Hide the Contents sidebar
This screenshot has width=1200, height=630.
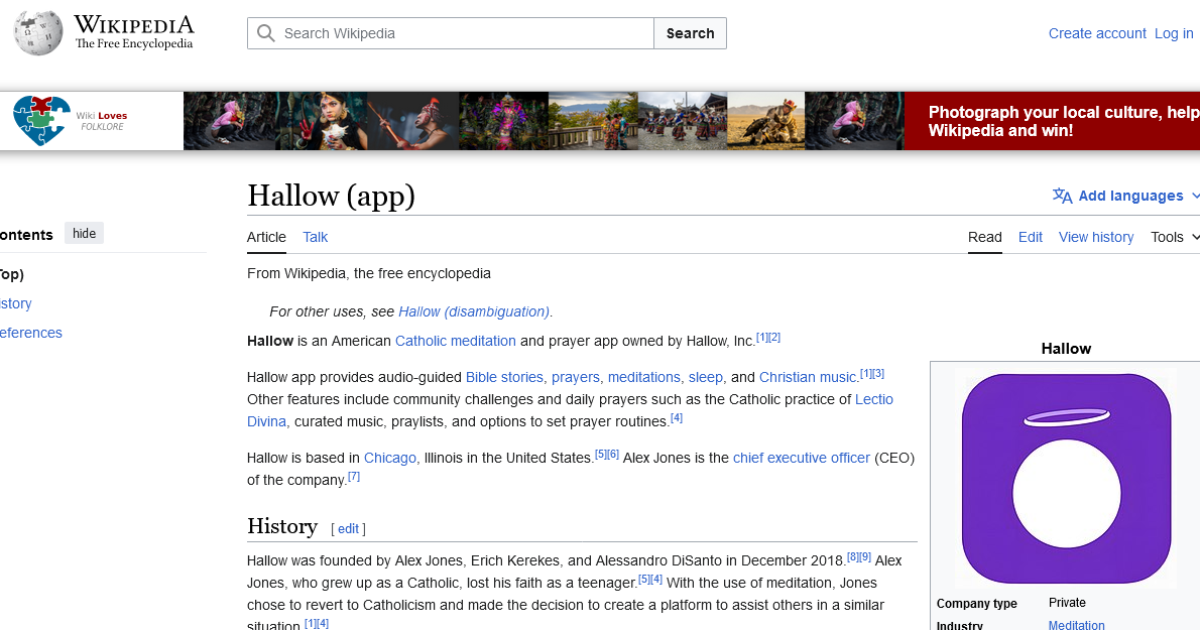pos(83,232)
